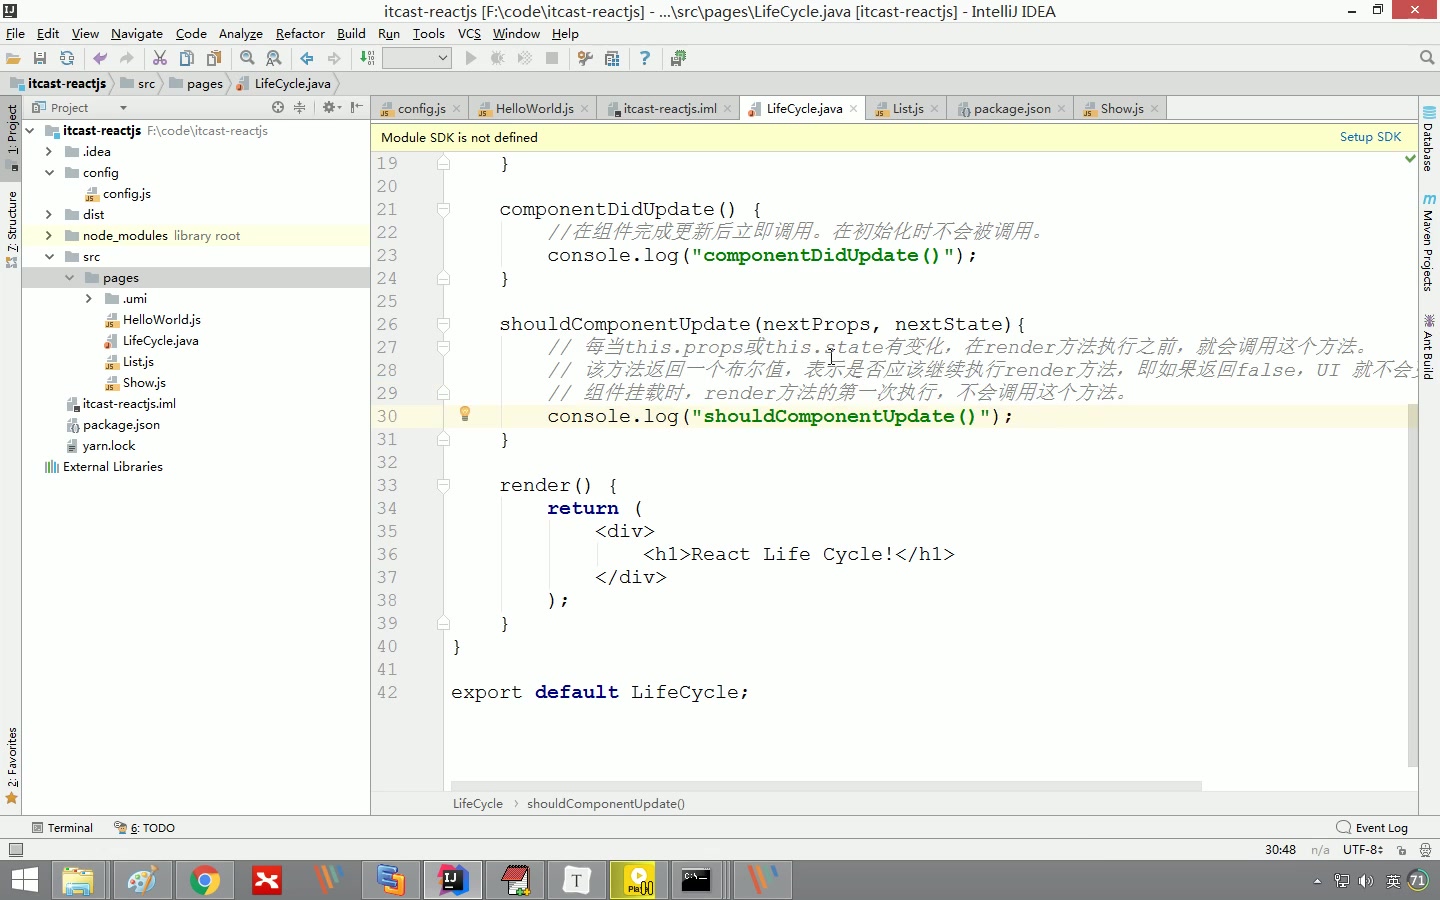Image resolution: width=1440 pixels, height=900 pixels.
Task: Click the Open folder toolbar icon
Action: [13, 59]
